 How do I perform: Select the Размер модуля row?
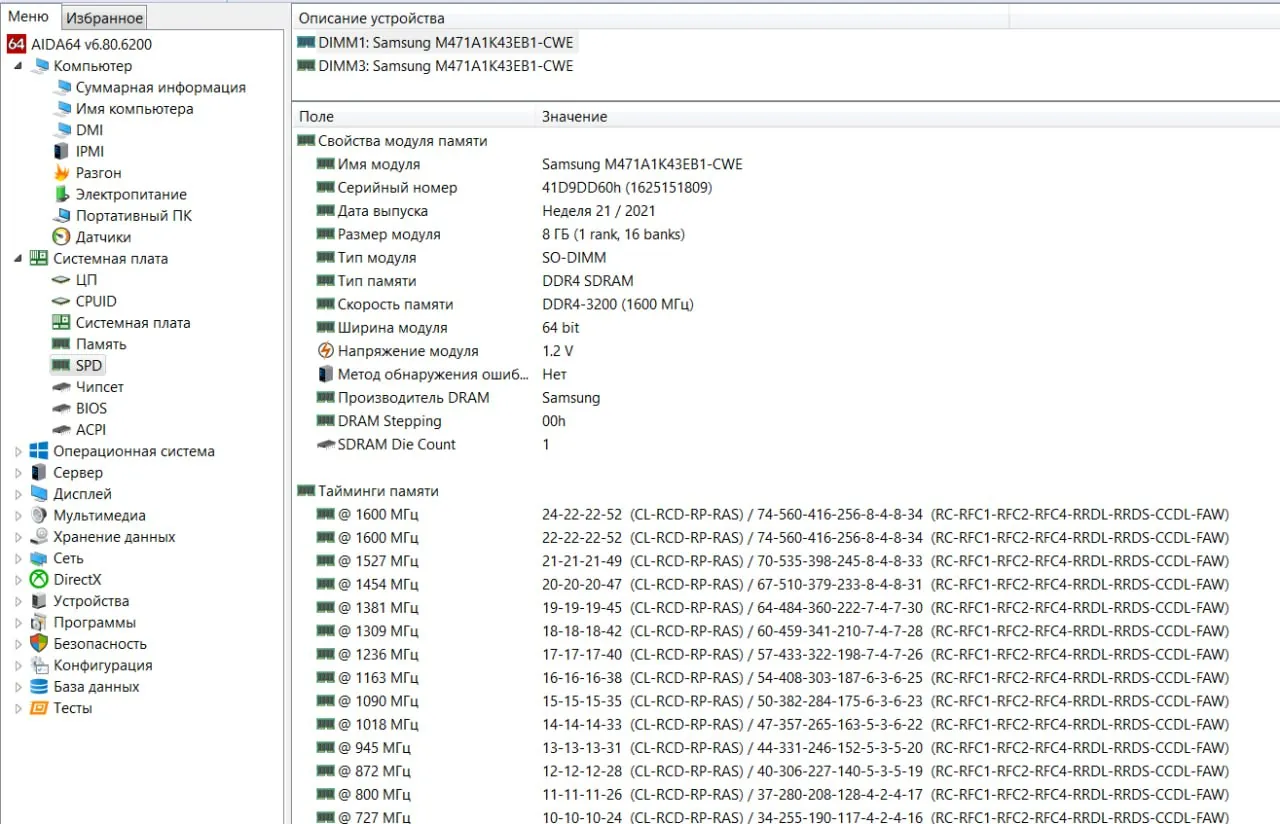[786, 234]
